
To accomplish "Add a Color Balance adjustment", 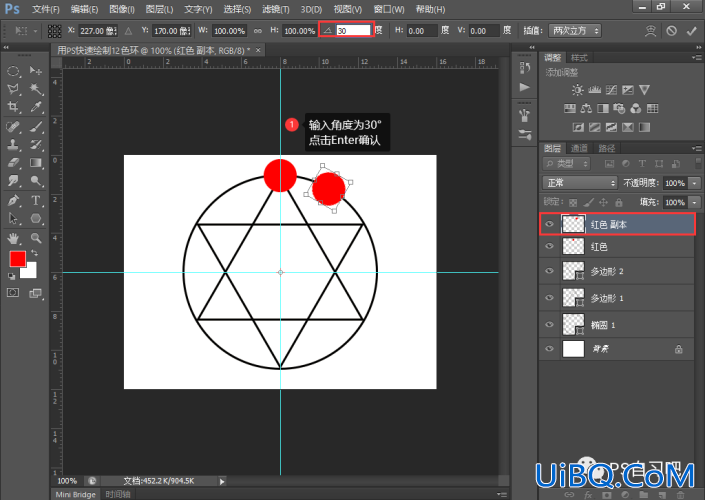I will 586,108.
